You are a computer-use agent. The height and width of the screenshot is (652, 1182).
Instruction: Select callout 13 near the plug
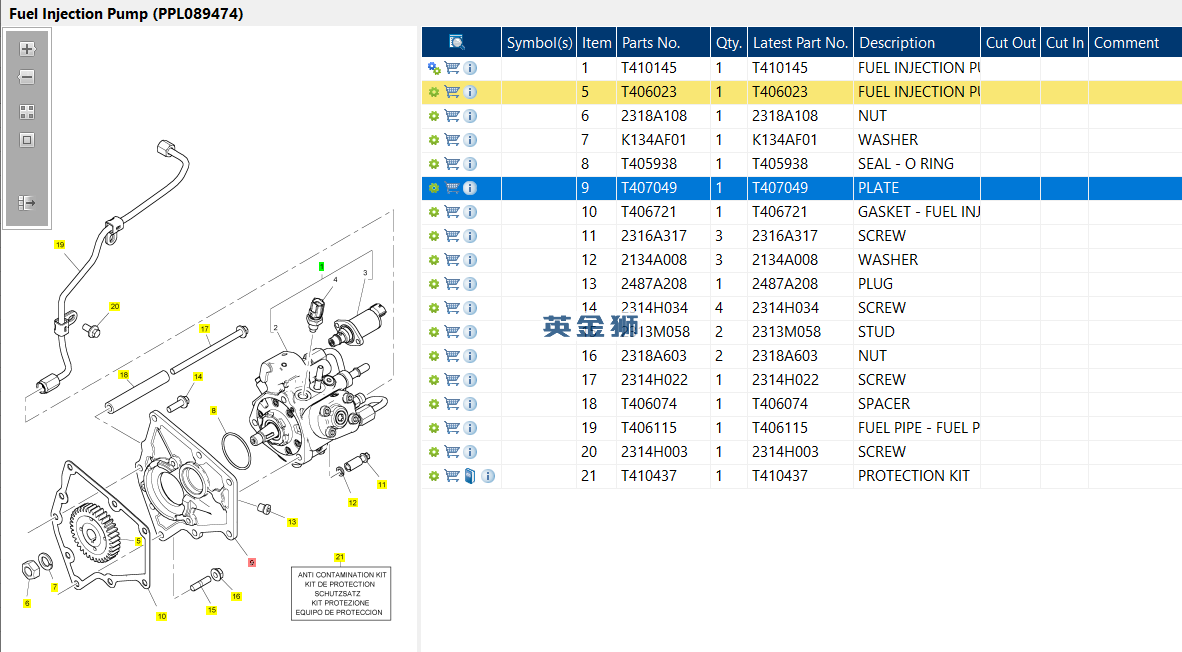tap(292, 522)
